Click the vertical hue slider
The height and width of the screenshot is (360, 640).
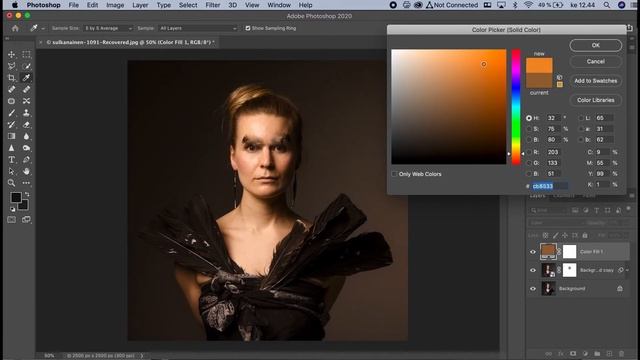tap(516, 107)
